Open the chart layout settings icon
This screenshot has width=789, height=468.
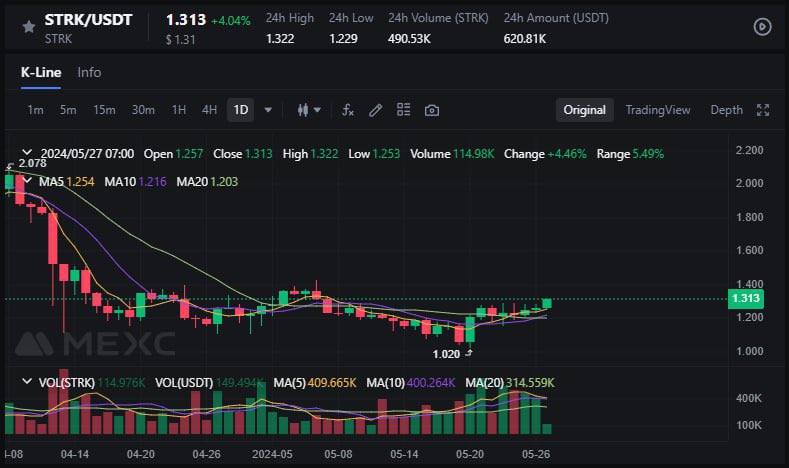404,110
